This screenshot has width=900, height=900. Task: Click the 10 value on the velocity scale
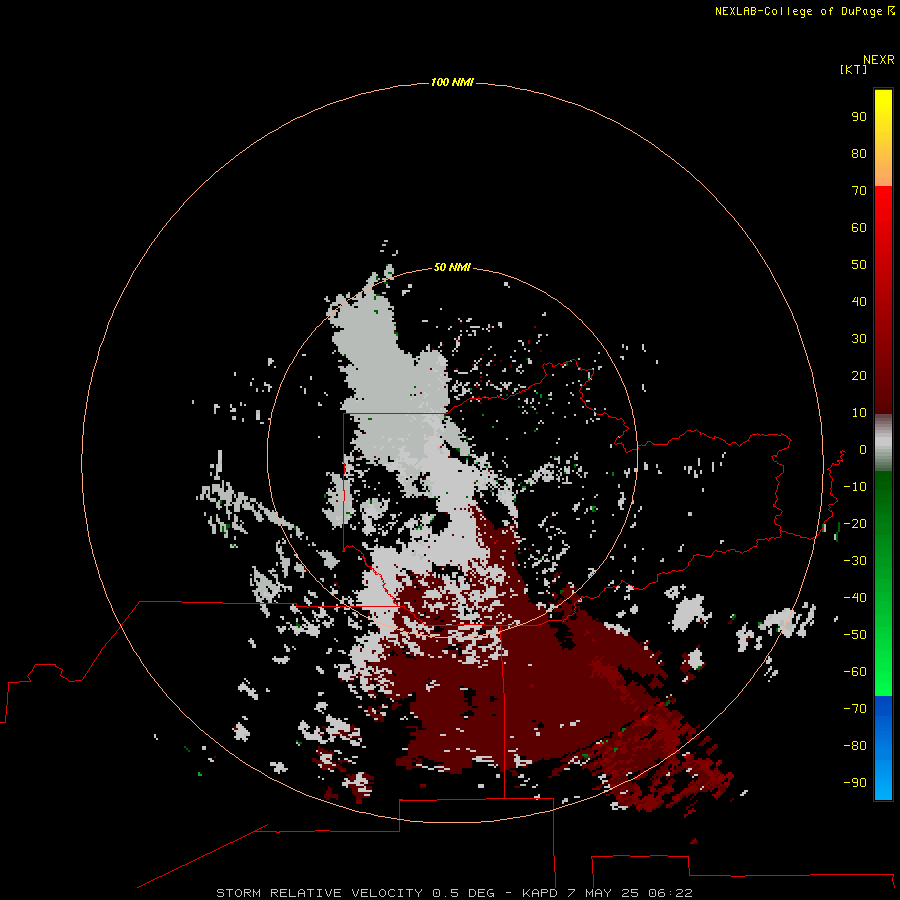[859, 413]
